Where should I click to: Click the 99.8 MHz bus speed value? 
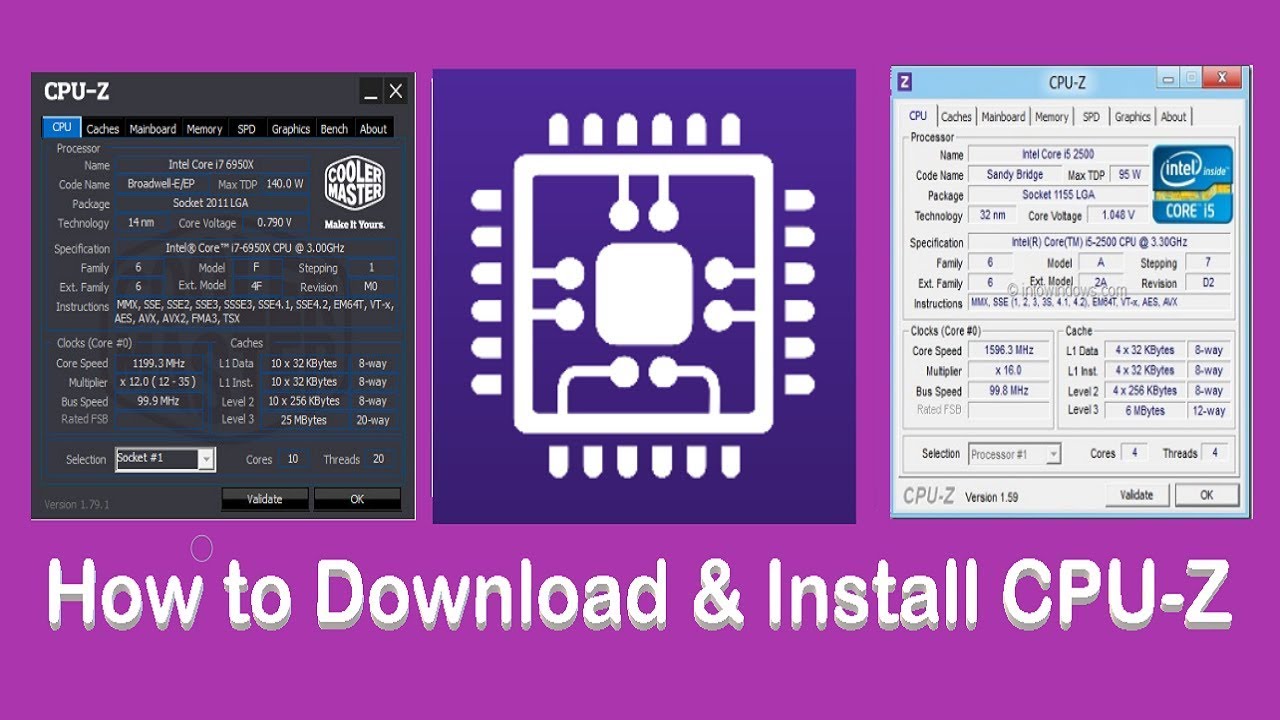point(1009,391)
